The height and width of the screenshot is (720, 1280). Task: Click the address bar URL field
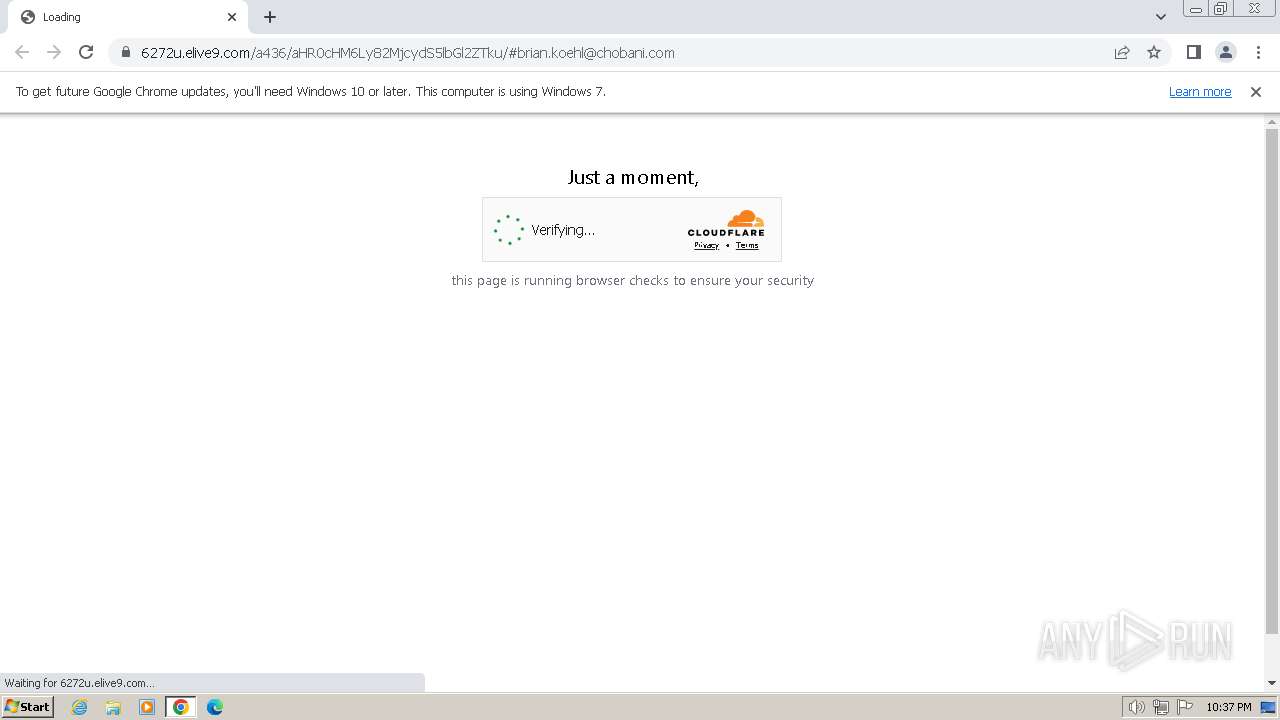(x=620, y=52)
